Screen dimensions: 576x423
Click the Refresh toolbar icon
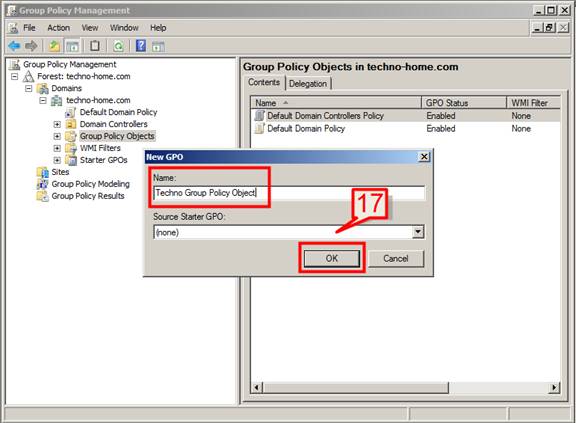coord(118,46)
